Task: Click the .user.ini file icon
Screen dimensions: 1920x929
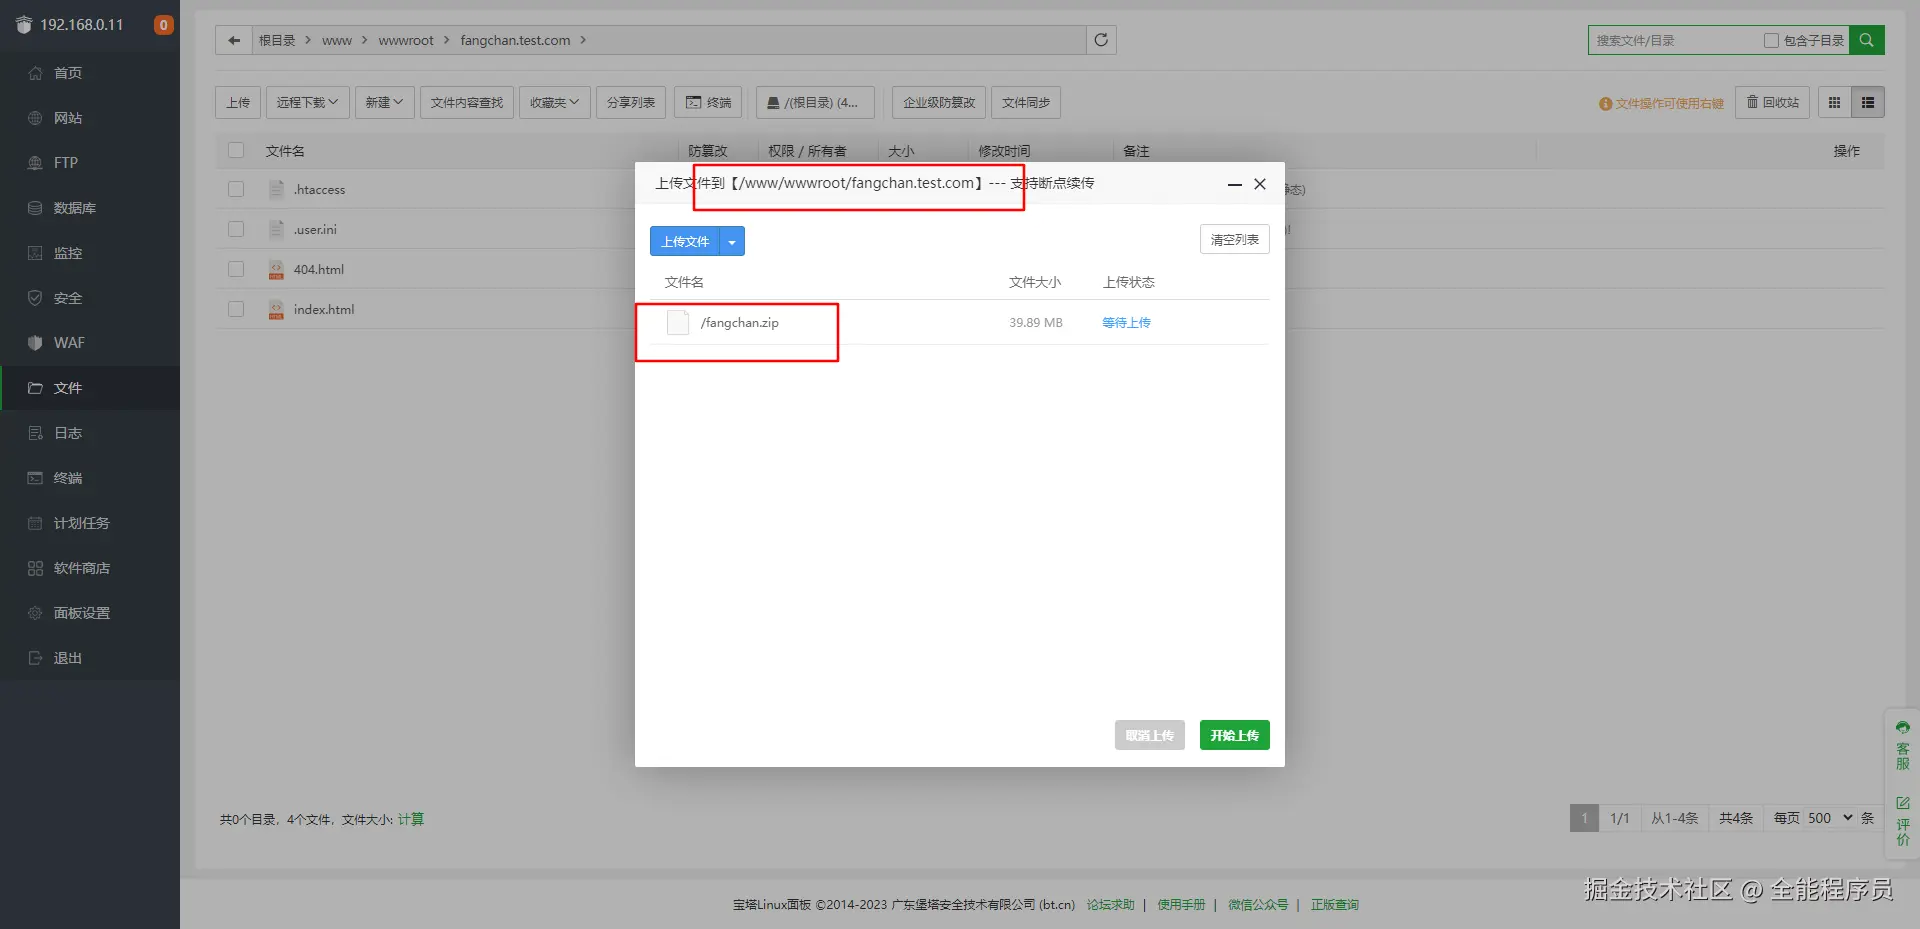Action: pos(276,229)
